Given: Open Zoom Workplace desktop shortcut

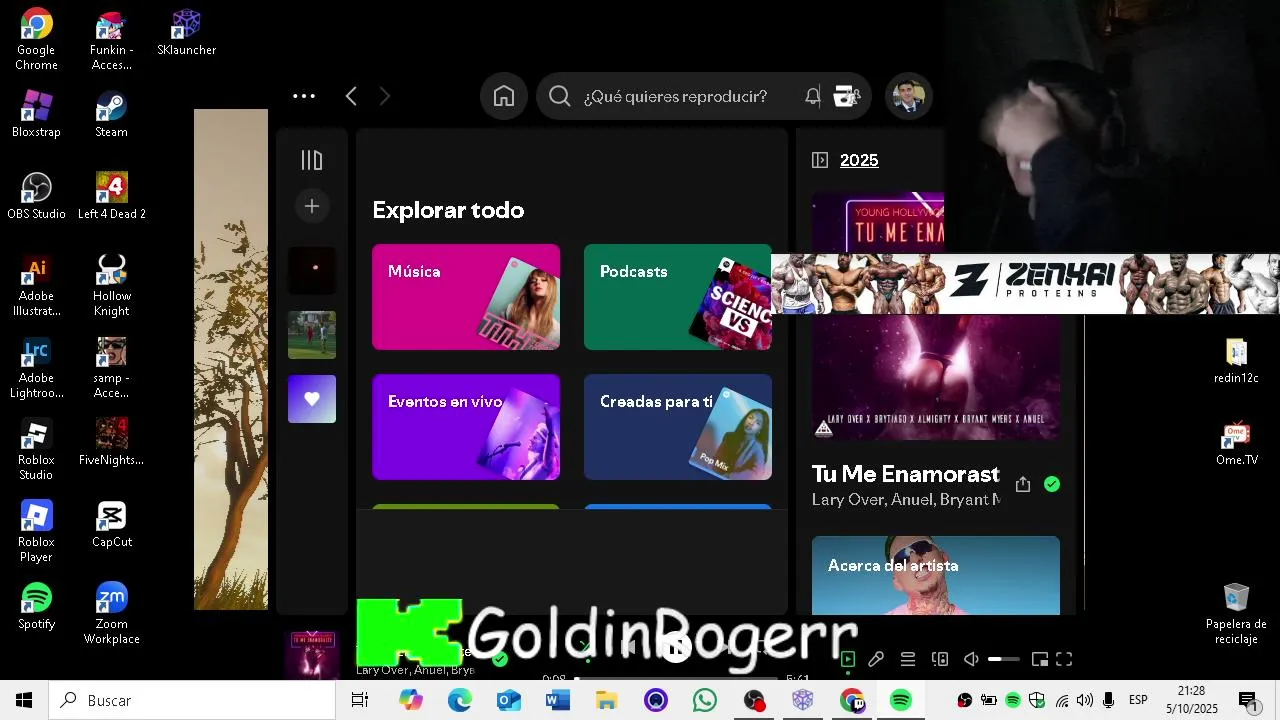Looking at the screenshot, I should pos(112,614).
